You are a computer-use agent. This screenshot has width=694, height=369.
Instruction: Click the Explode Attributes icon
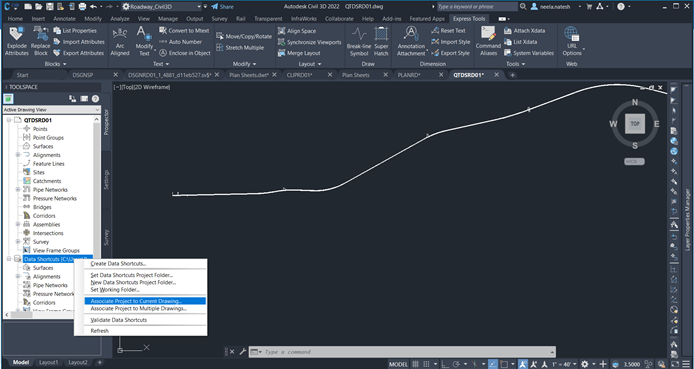pos(17,41)
